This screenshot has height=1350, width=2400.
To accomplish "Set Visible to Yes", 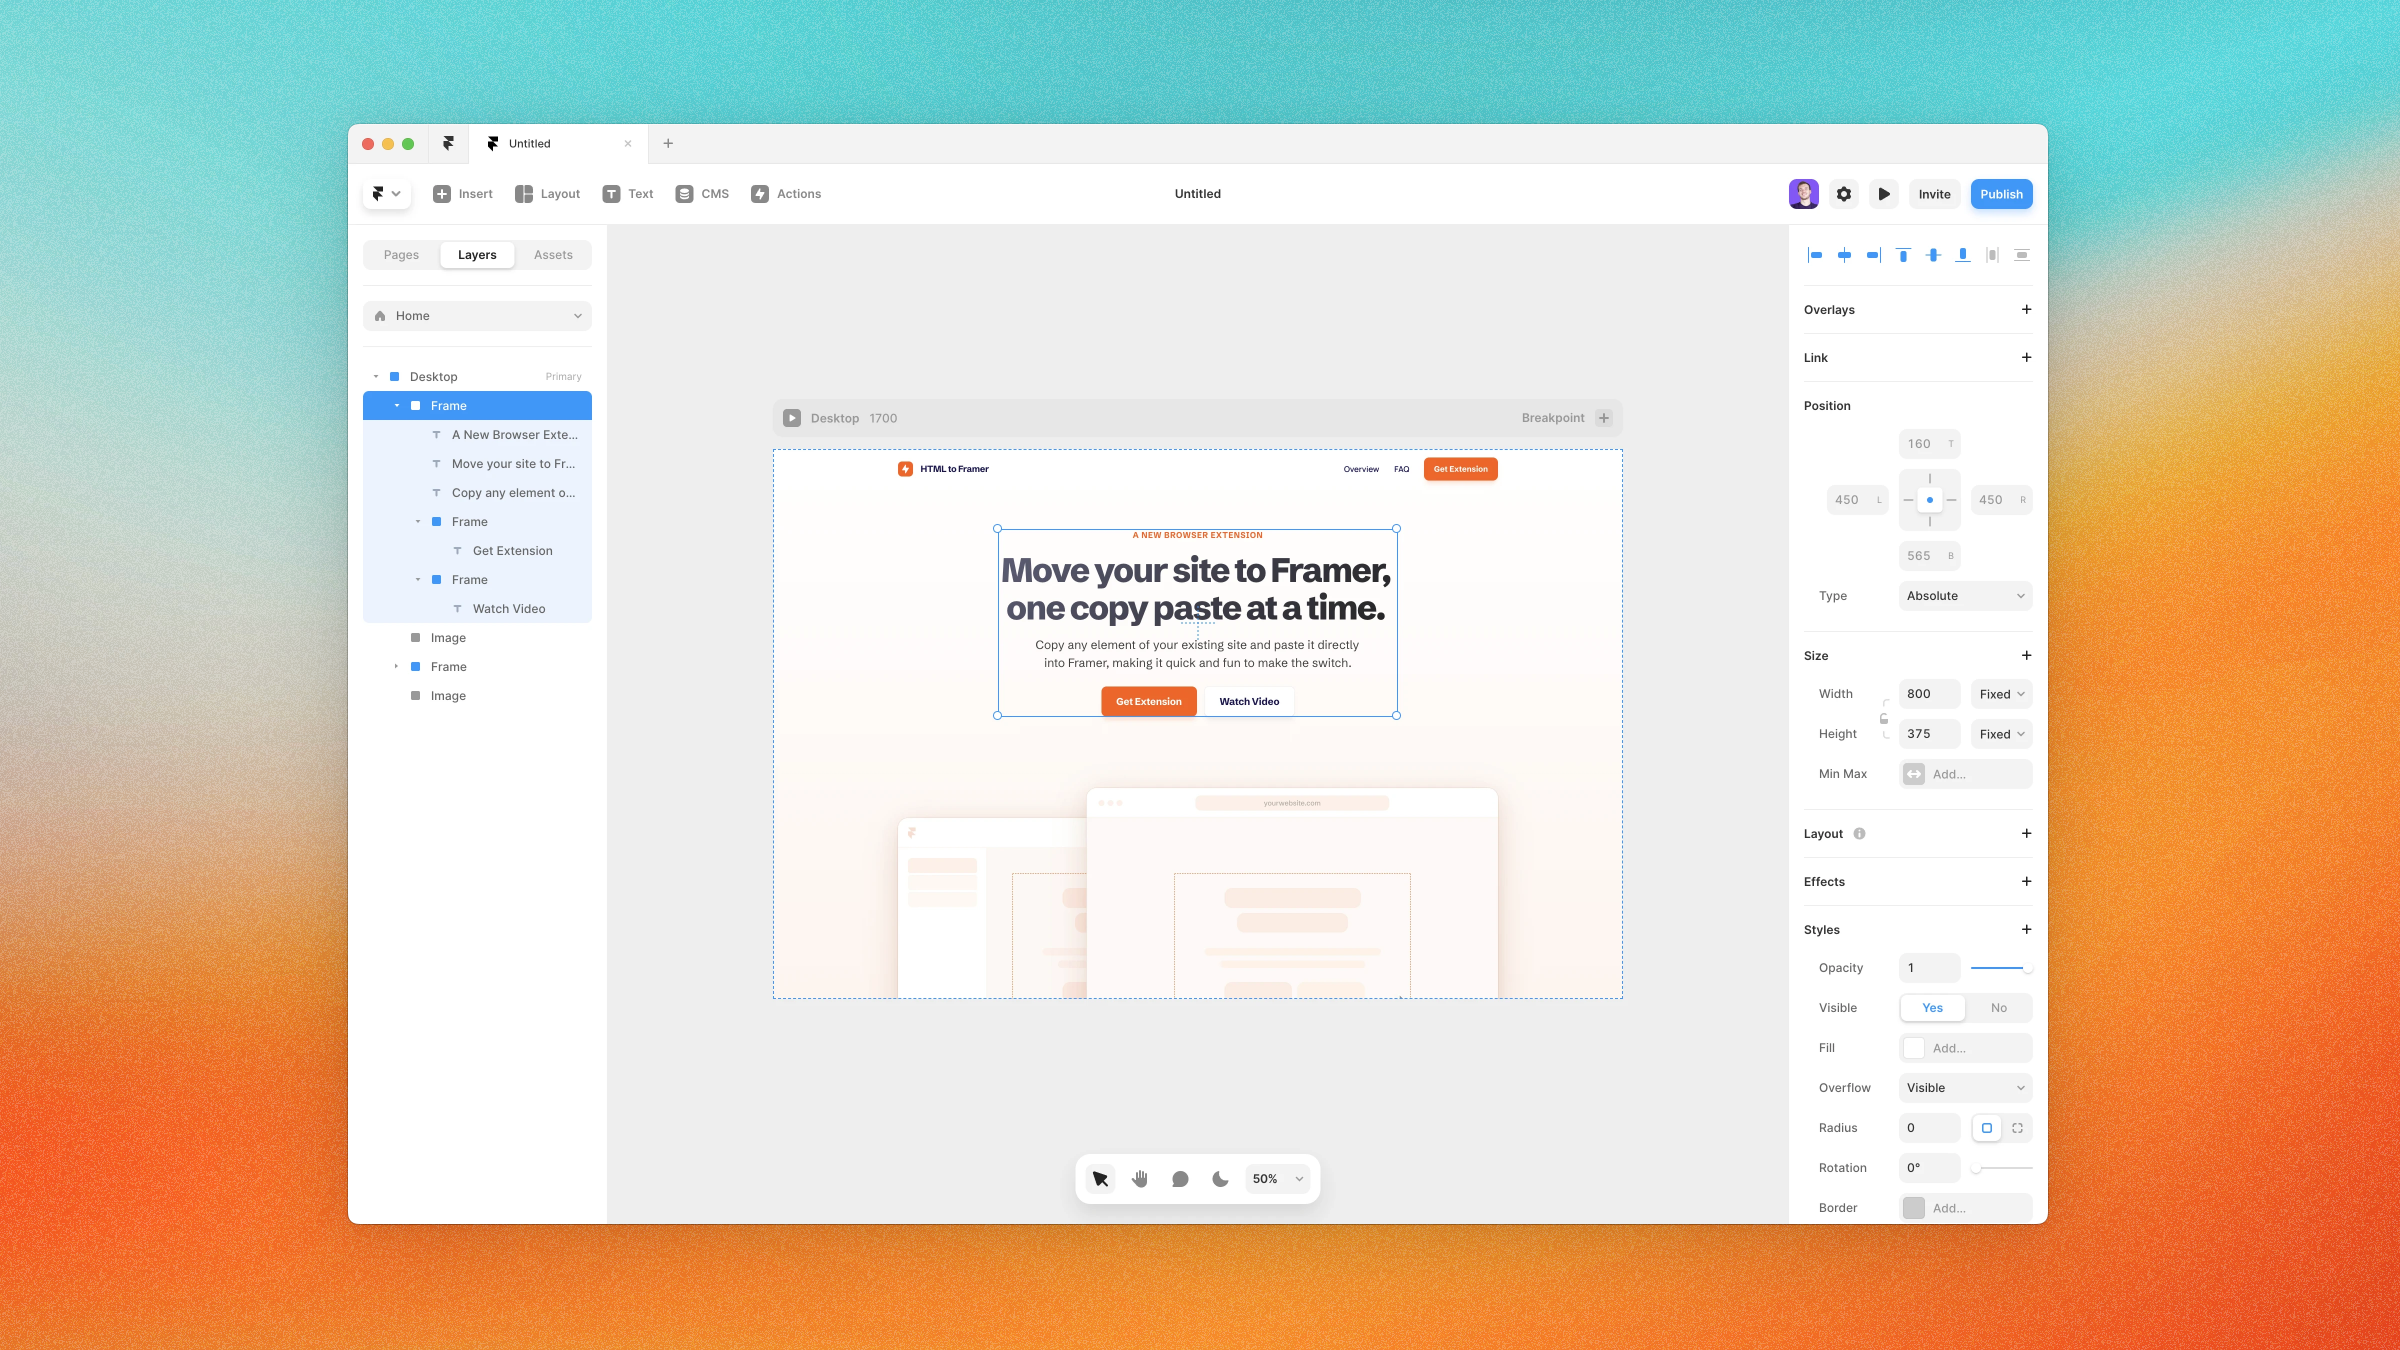I will [1932, 1008].
